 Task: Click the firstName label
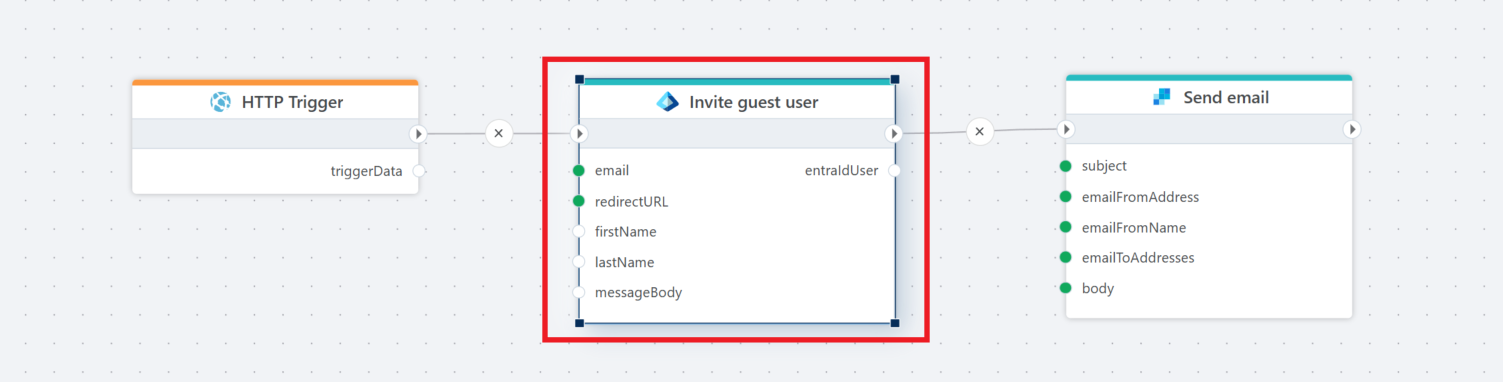(x=626, y=232)
